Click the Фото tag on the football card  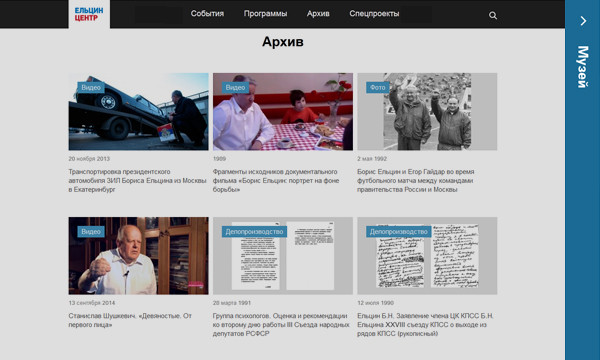click(378, 88)
